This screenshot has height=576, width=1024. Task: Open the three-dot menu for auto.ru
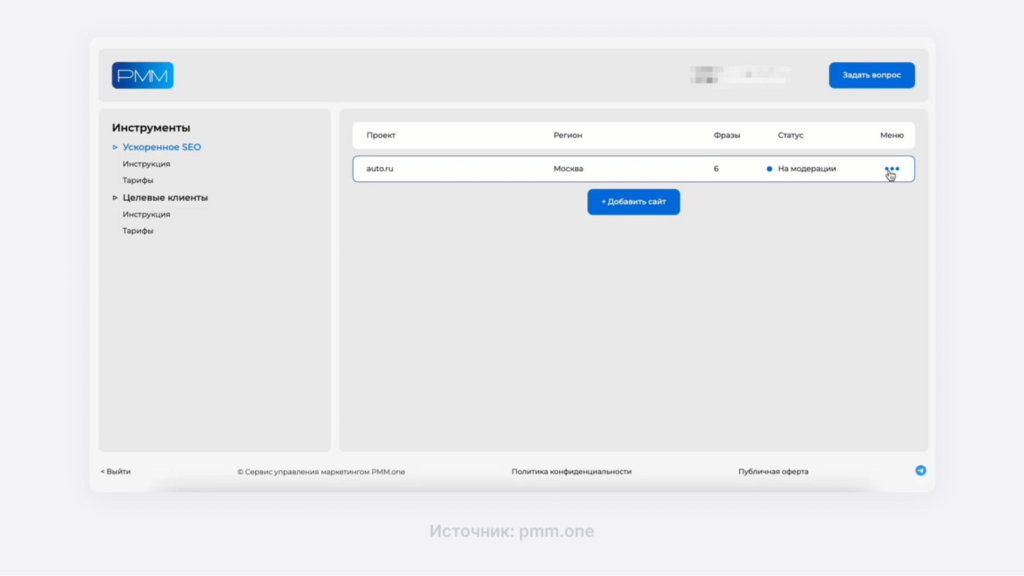pos(892,169)
